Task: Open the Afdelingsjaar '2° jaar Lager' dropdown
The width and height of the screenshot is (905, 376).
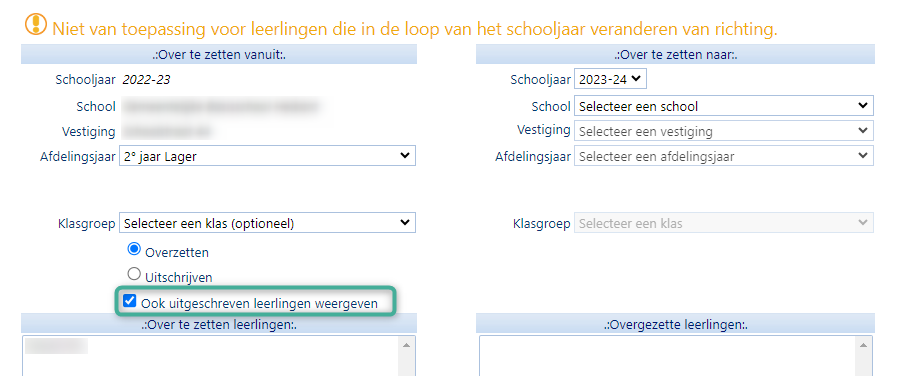Action: point(267,155)
